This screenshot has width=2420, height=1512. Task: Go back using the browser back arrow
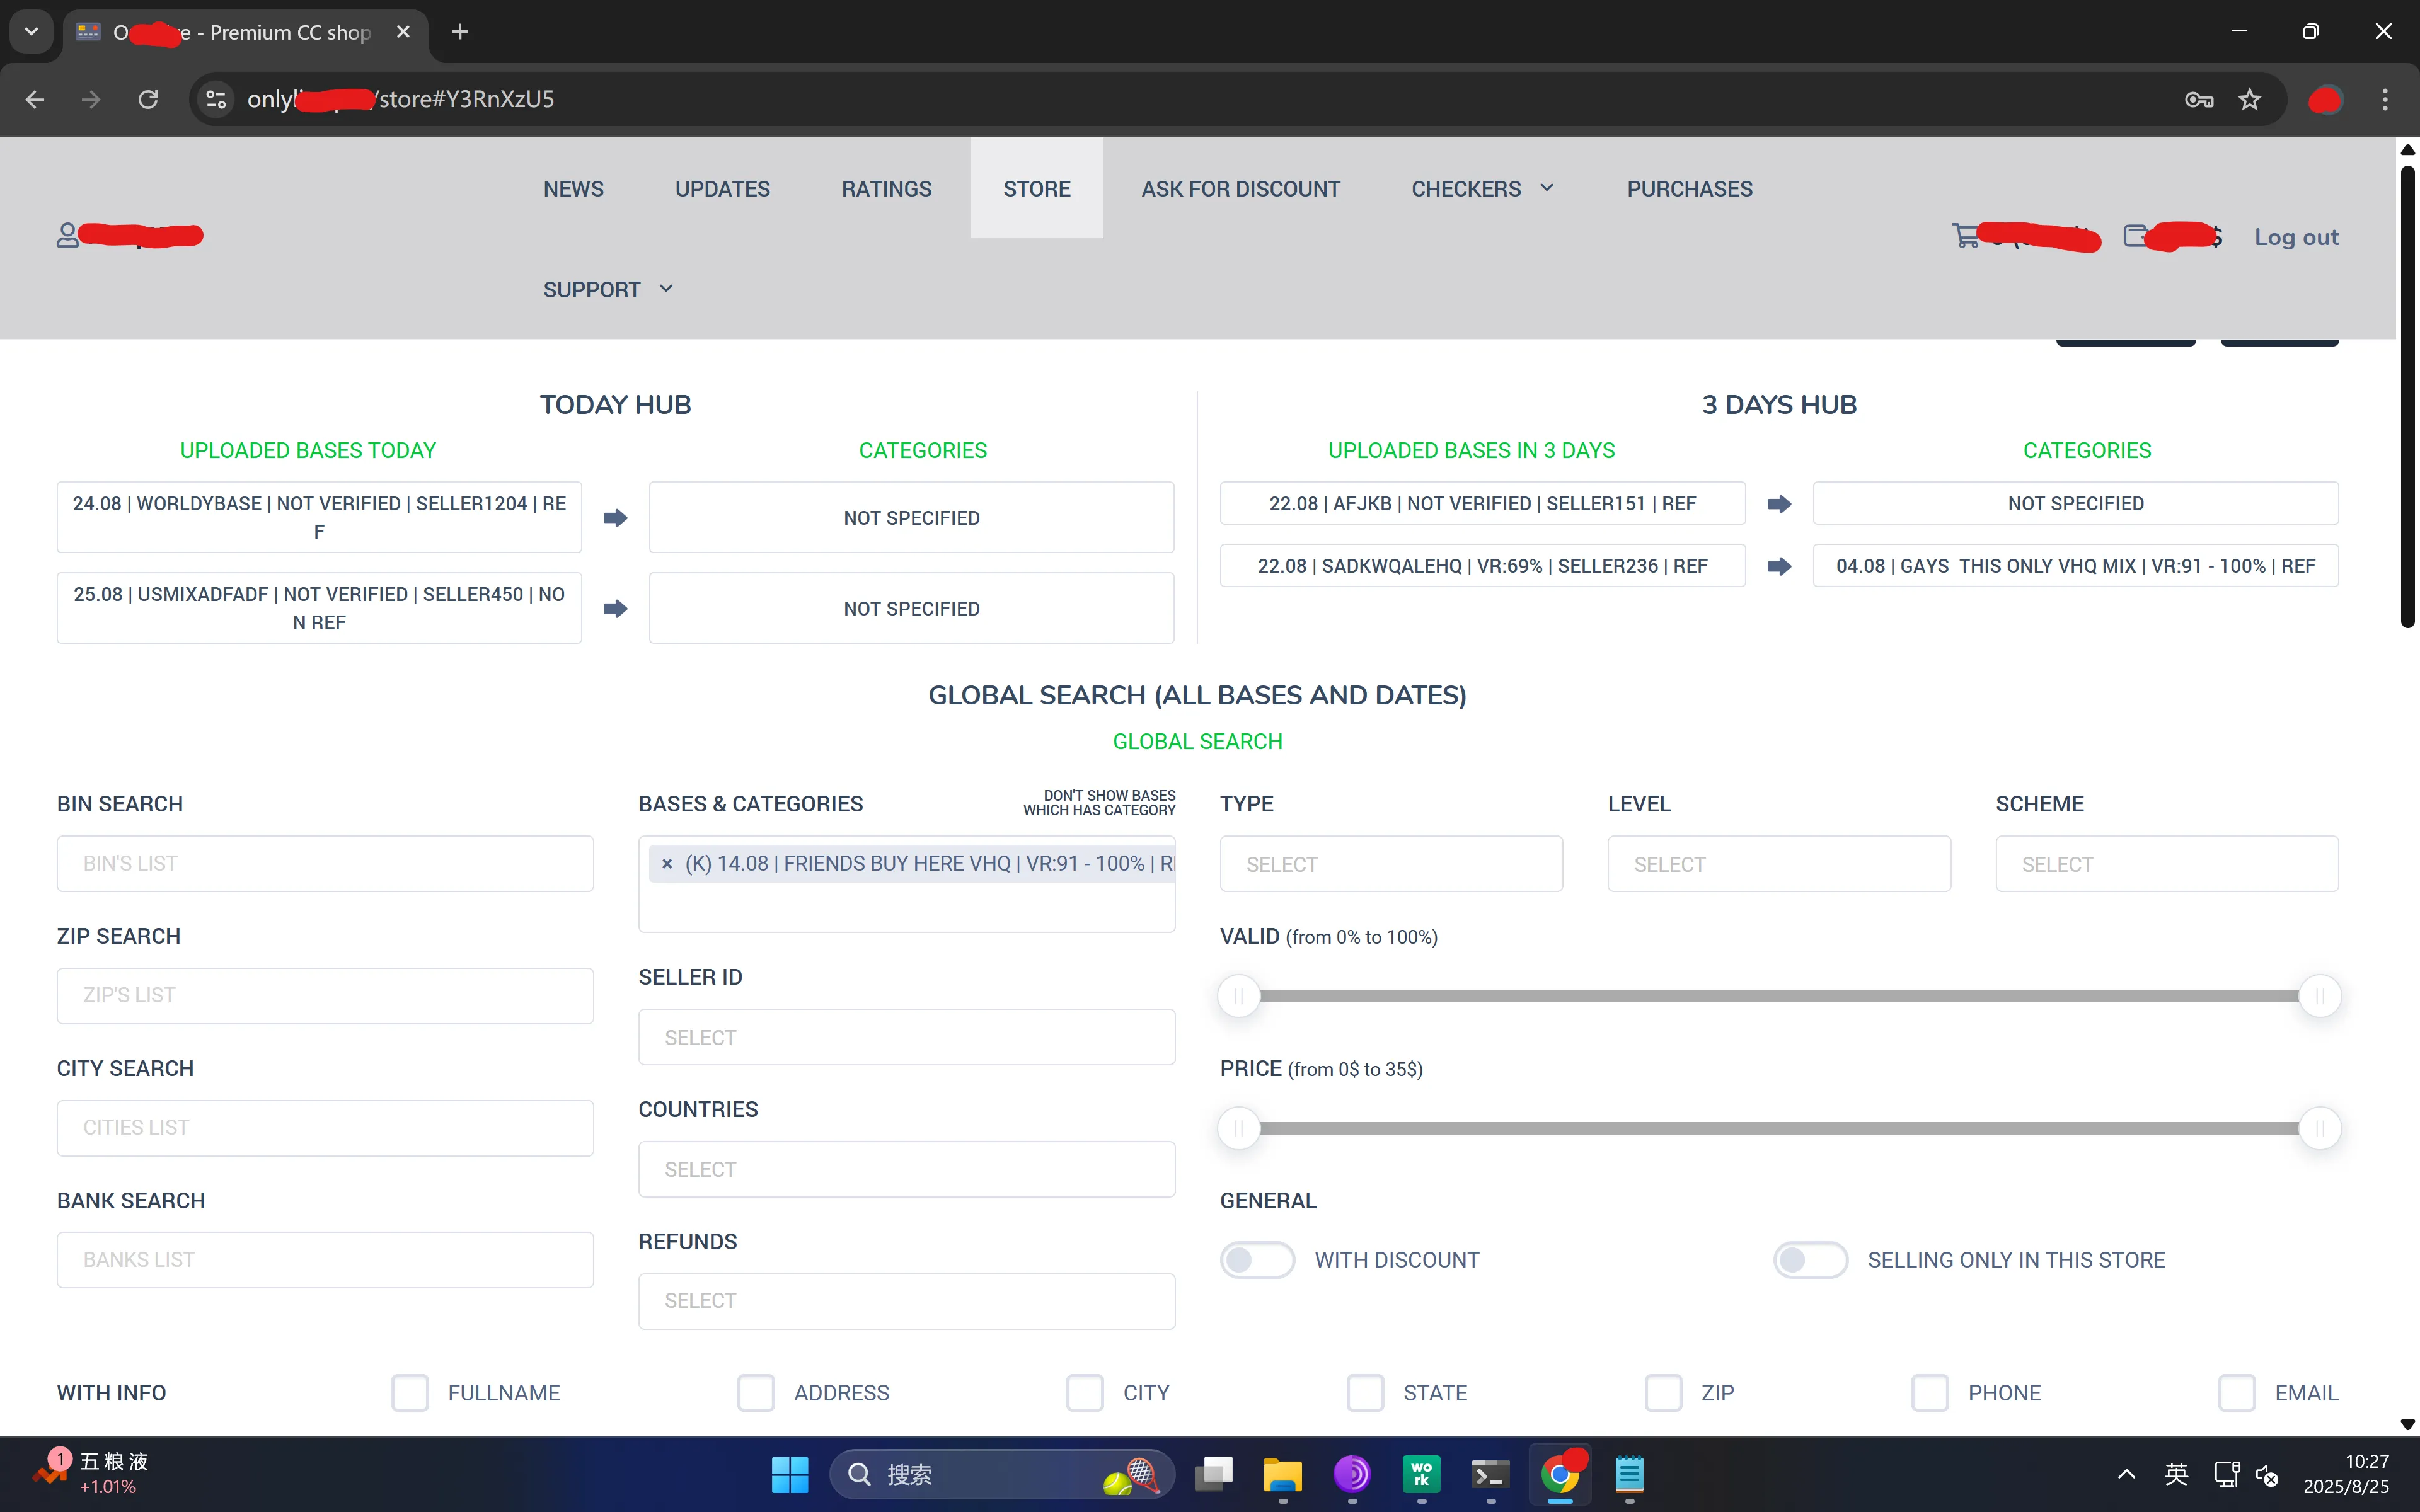coord(35,99)
